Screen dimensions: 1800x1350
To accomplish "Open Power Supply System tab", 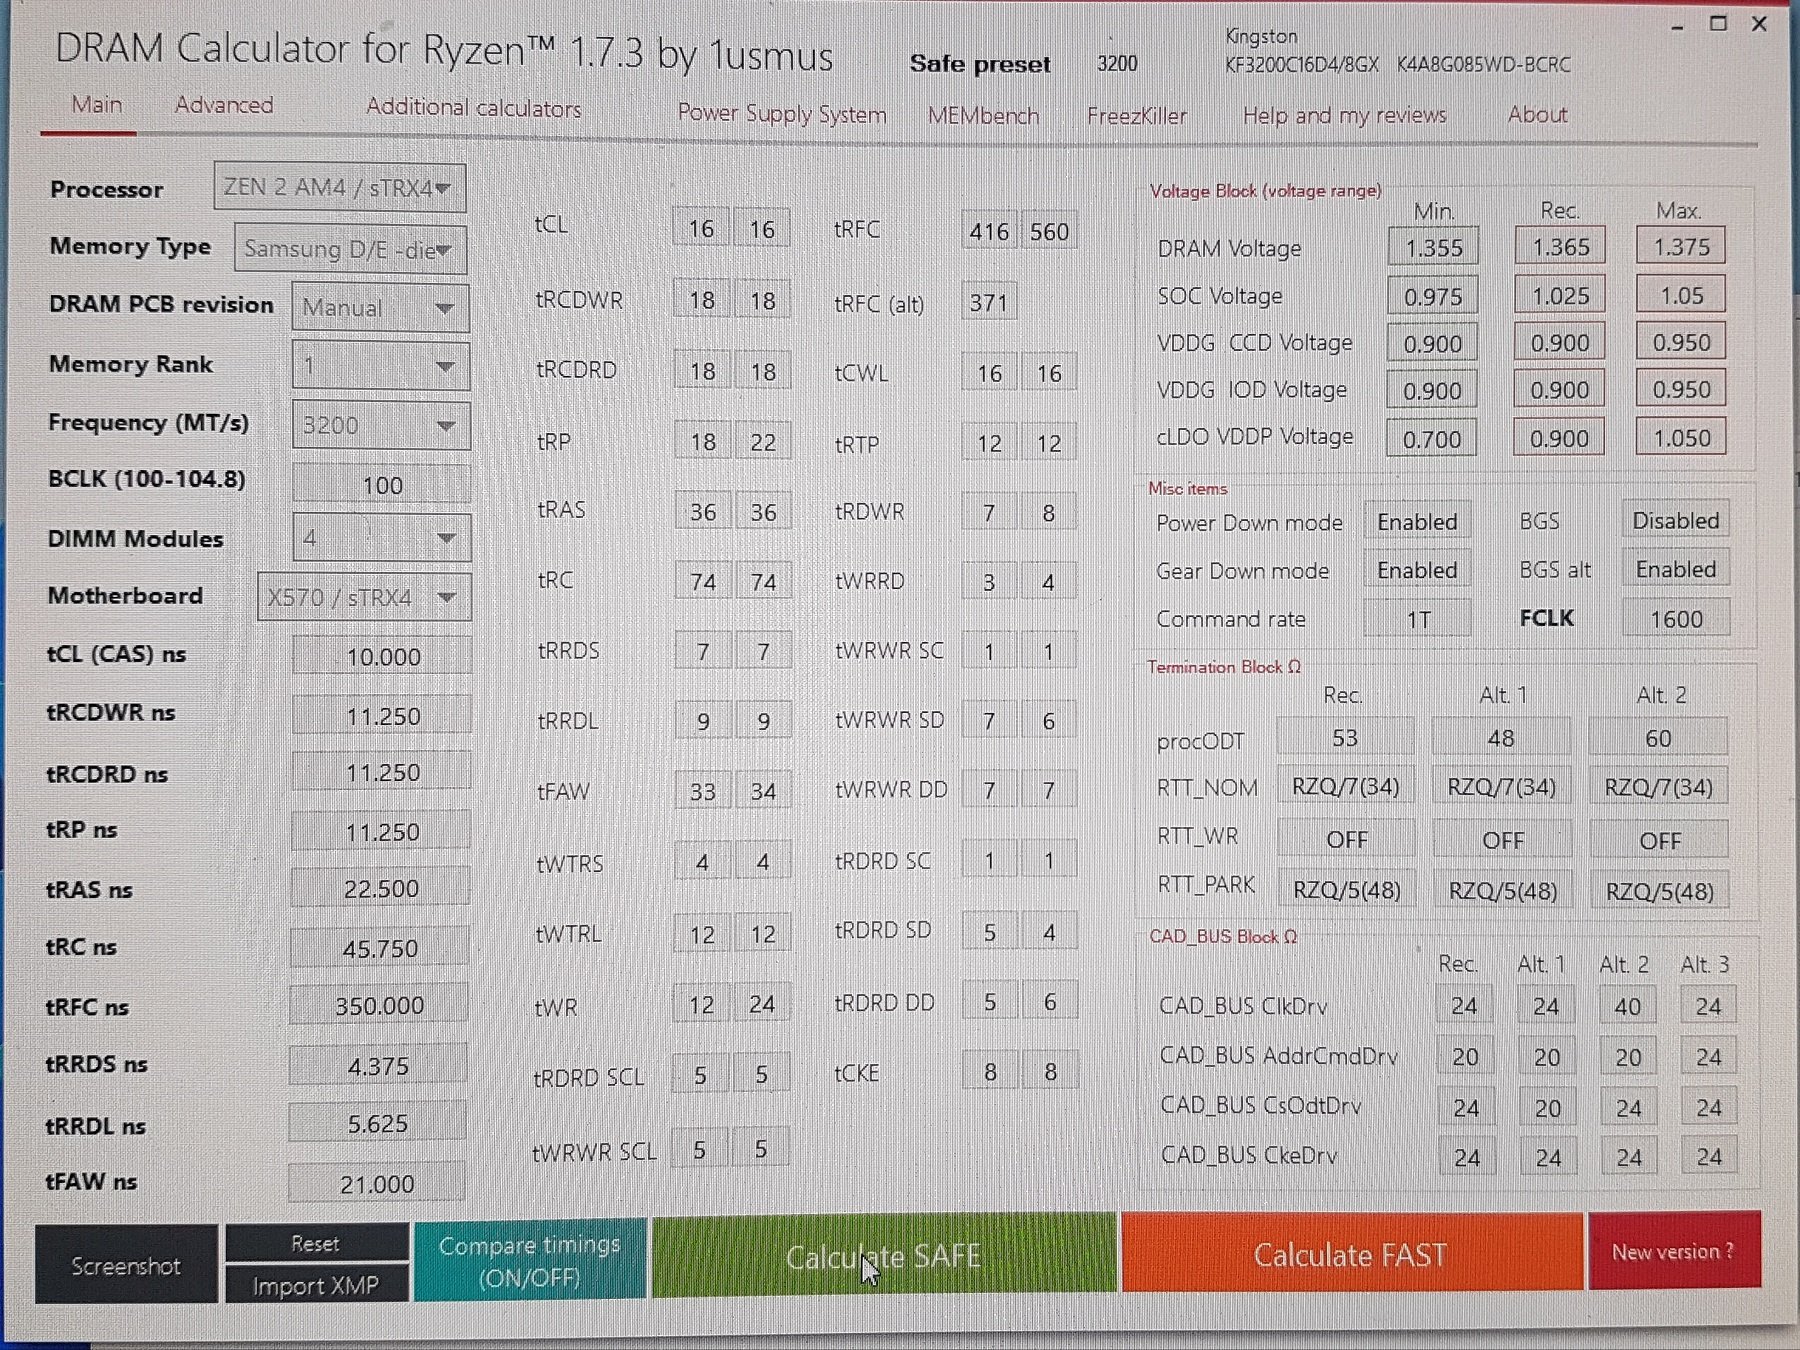I will [x=782, y=114].
